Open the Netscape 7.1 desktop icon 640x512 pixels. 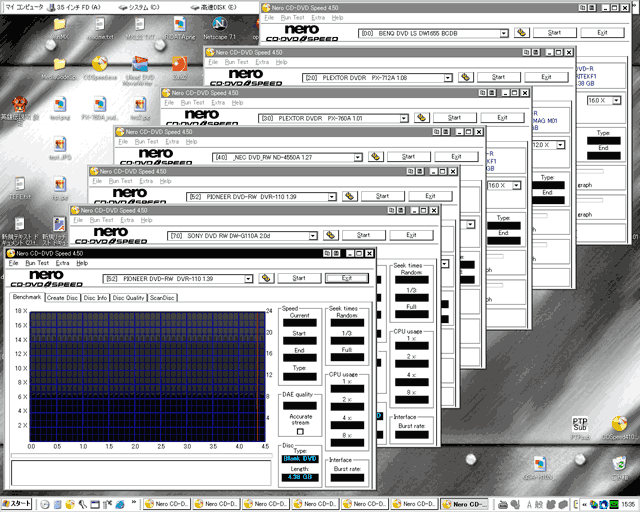point(220,29)
